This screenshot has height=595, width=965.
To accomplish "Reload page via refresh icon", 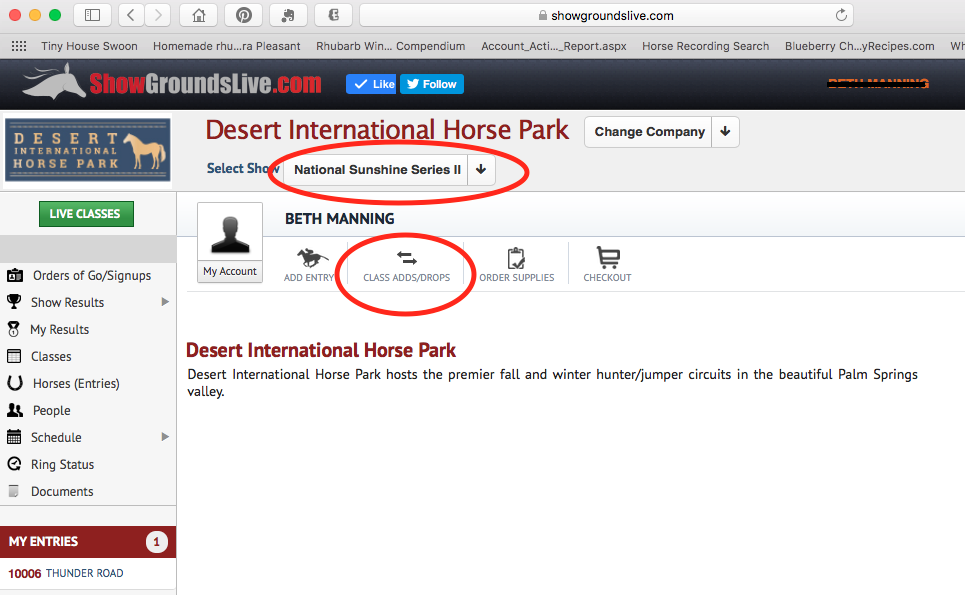I will coord(841,15).
